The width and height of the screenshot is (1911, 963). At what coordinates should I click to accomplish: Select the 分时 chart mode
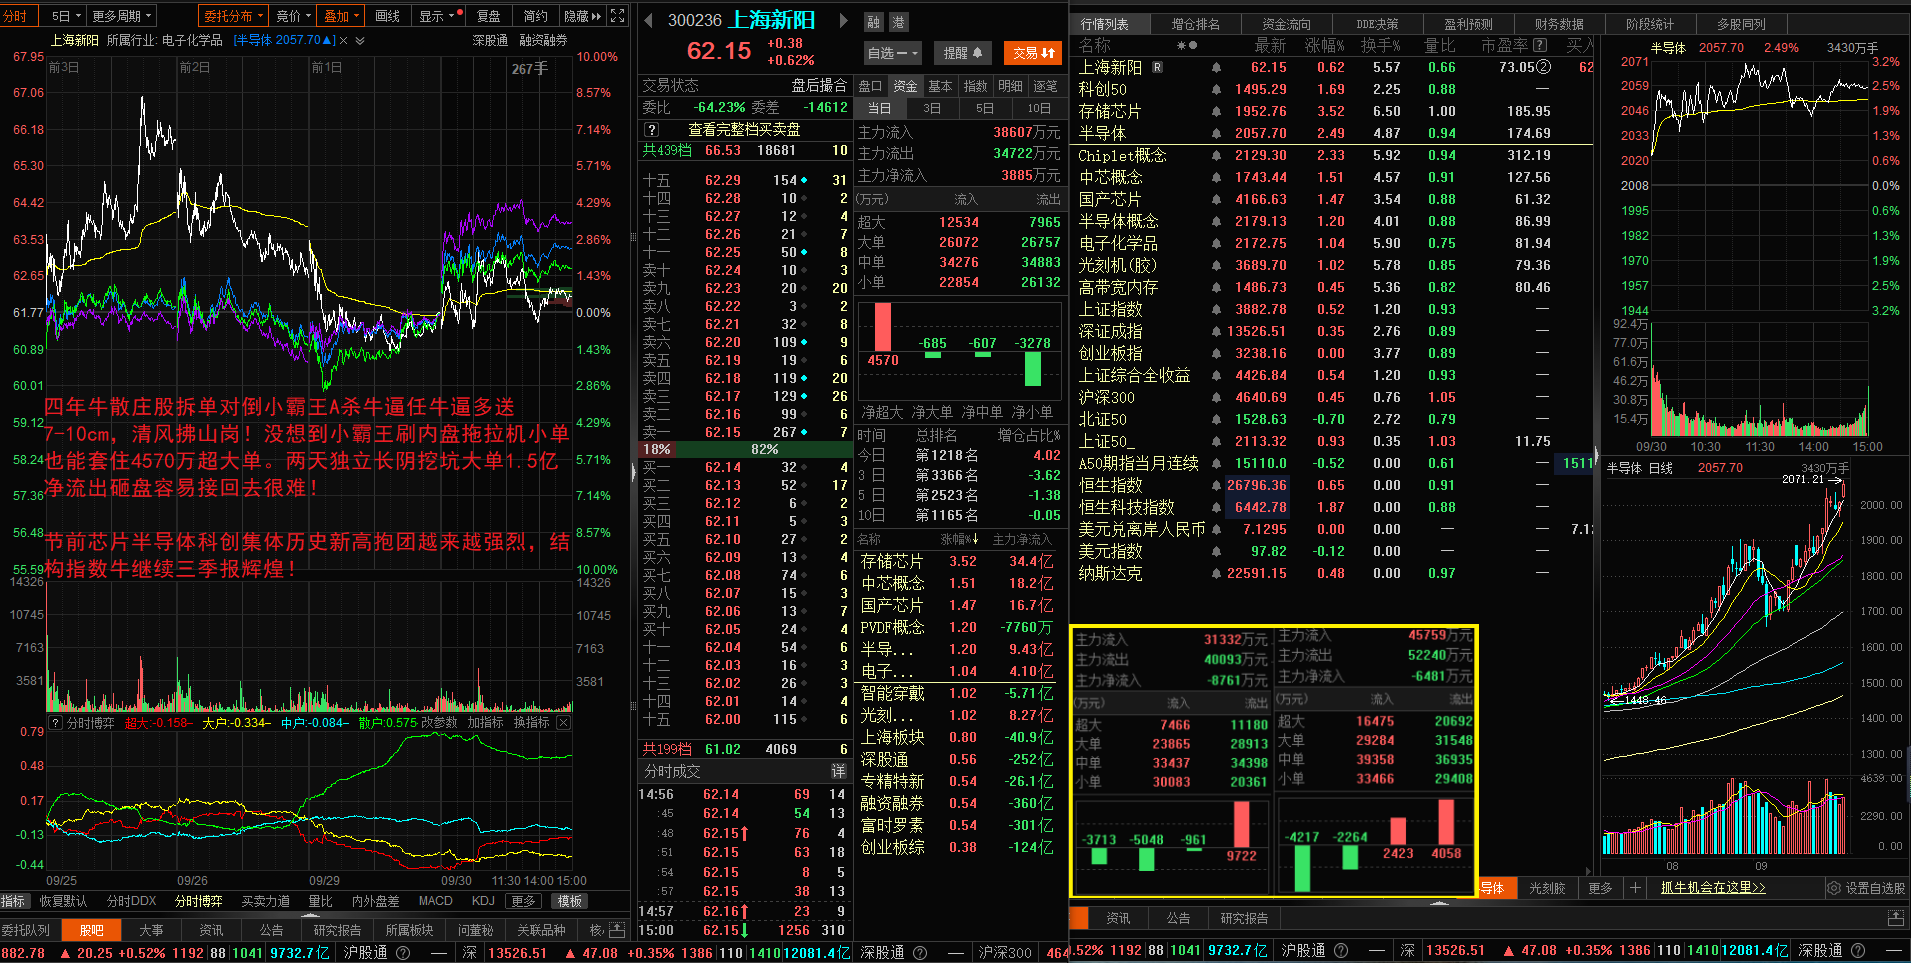(x=19, y=16)
